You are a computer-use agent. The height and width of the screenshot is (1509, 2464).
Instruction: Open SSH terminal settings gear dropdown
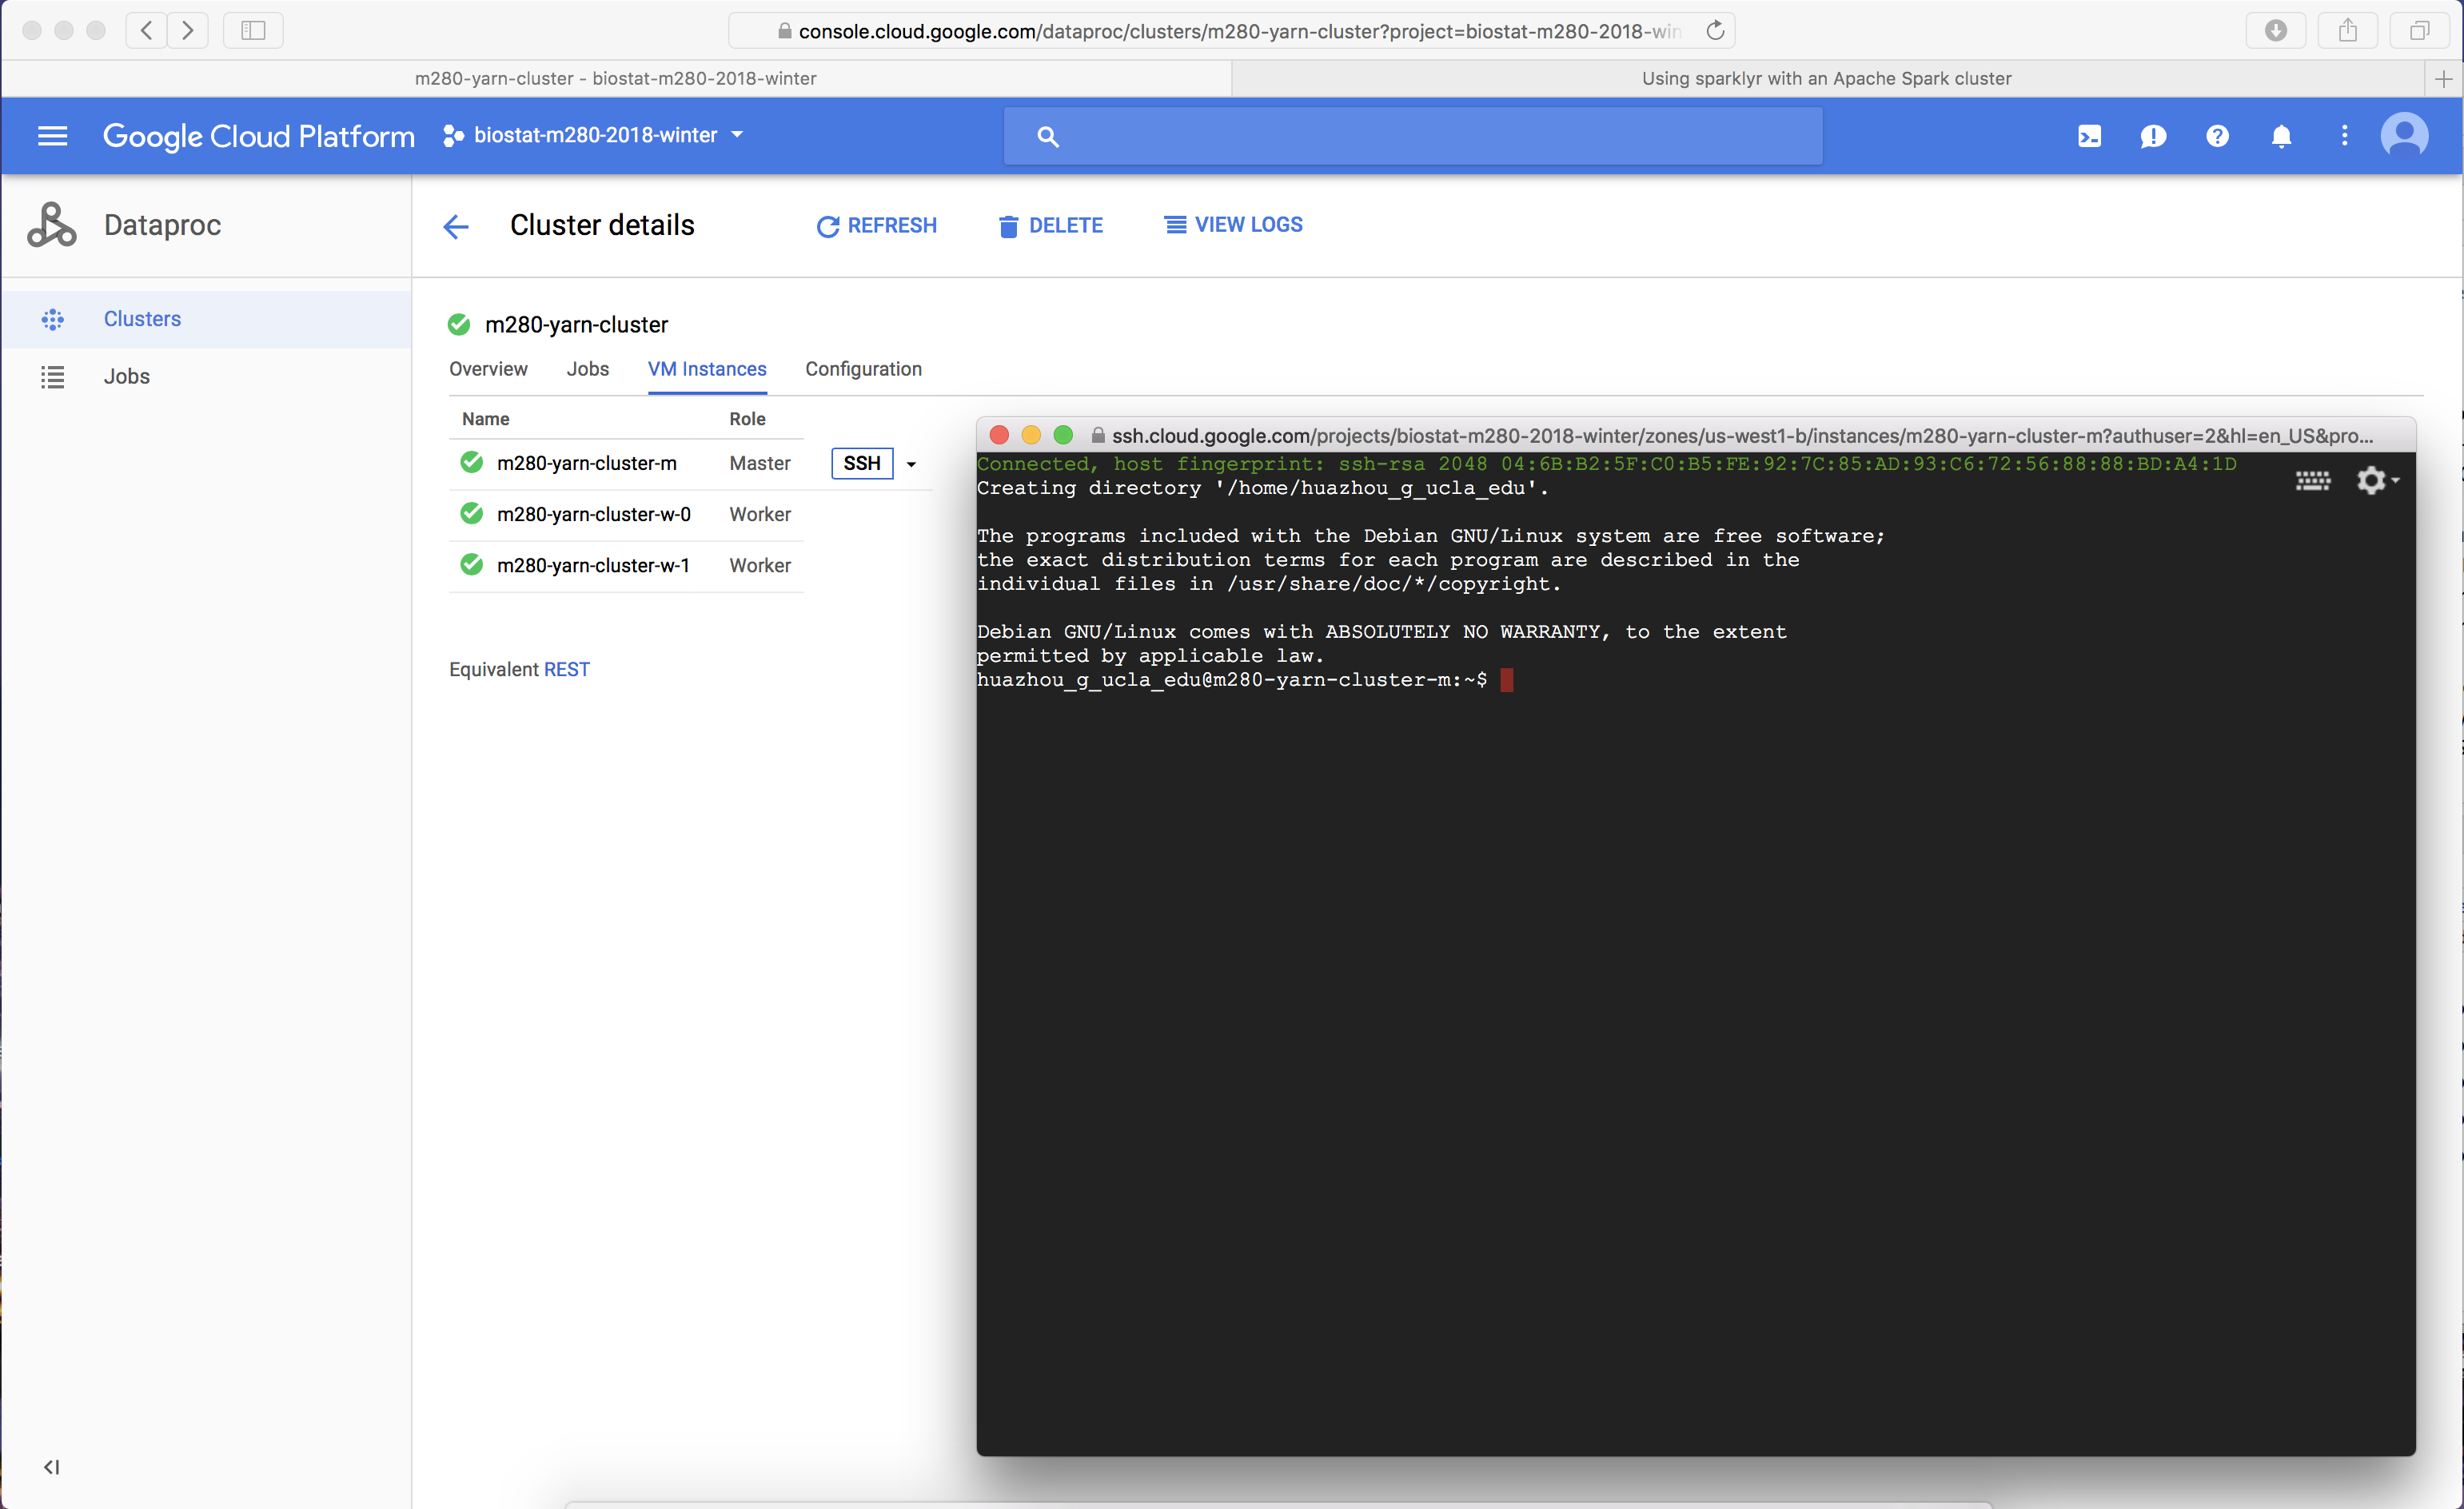pos(2377,481)
